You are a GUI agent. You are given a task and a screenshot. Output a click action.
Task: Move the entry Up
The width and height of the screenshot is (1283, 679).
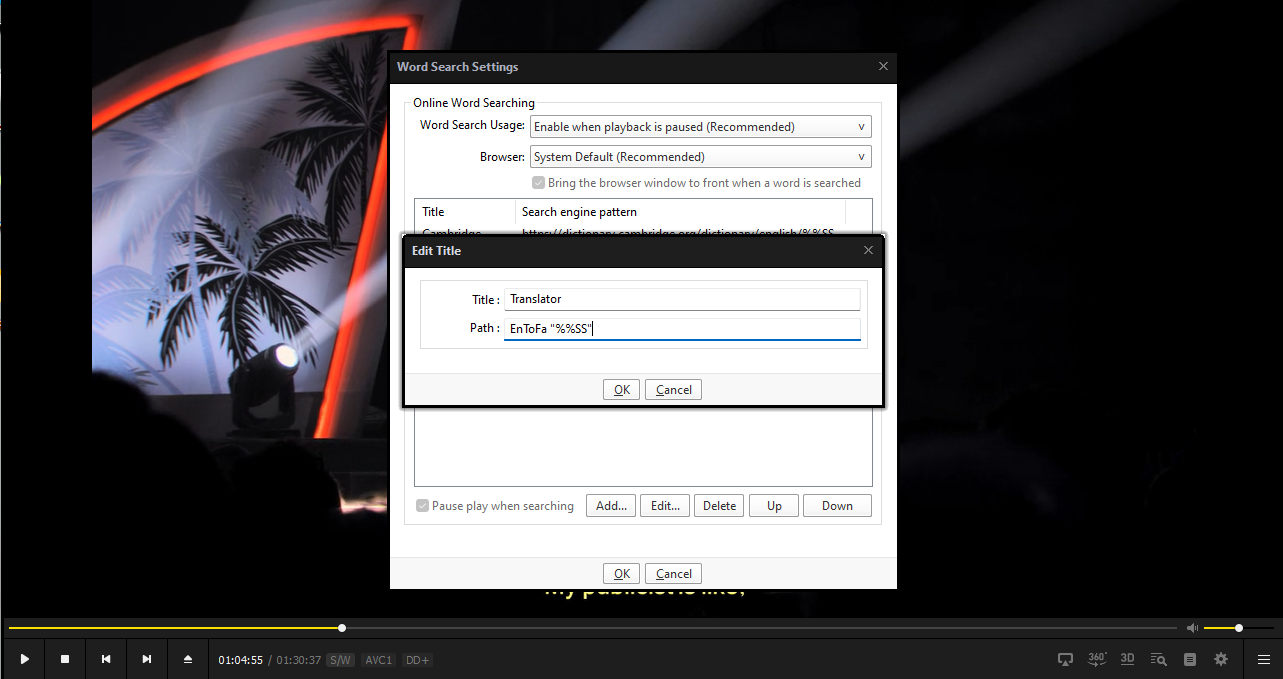(774, 506)
